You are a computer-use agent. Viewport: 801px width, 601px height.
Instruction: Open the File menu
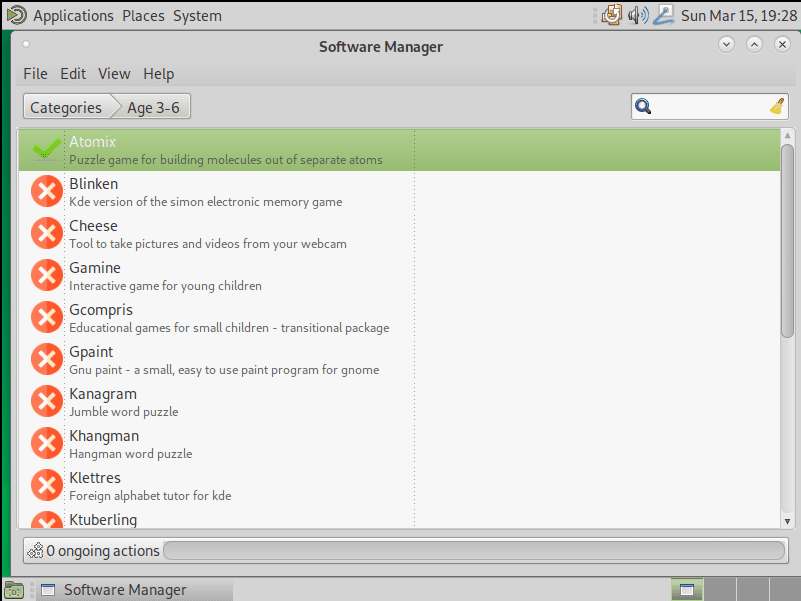click(x=35, y=74)
